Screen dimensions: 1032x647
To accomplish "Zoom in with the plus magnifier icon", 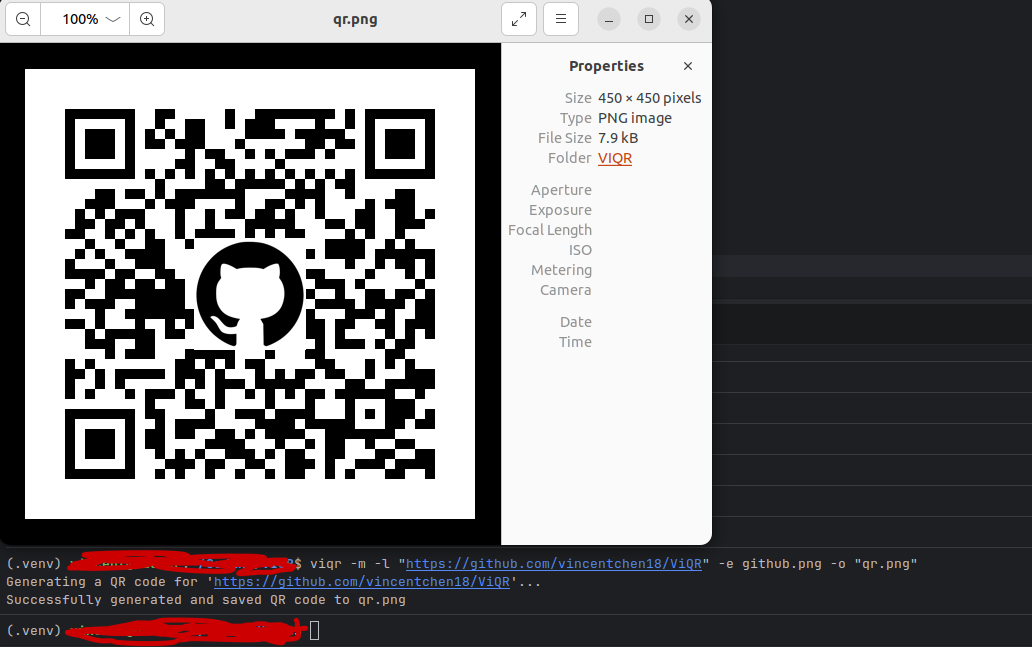I will point(147,19).
